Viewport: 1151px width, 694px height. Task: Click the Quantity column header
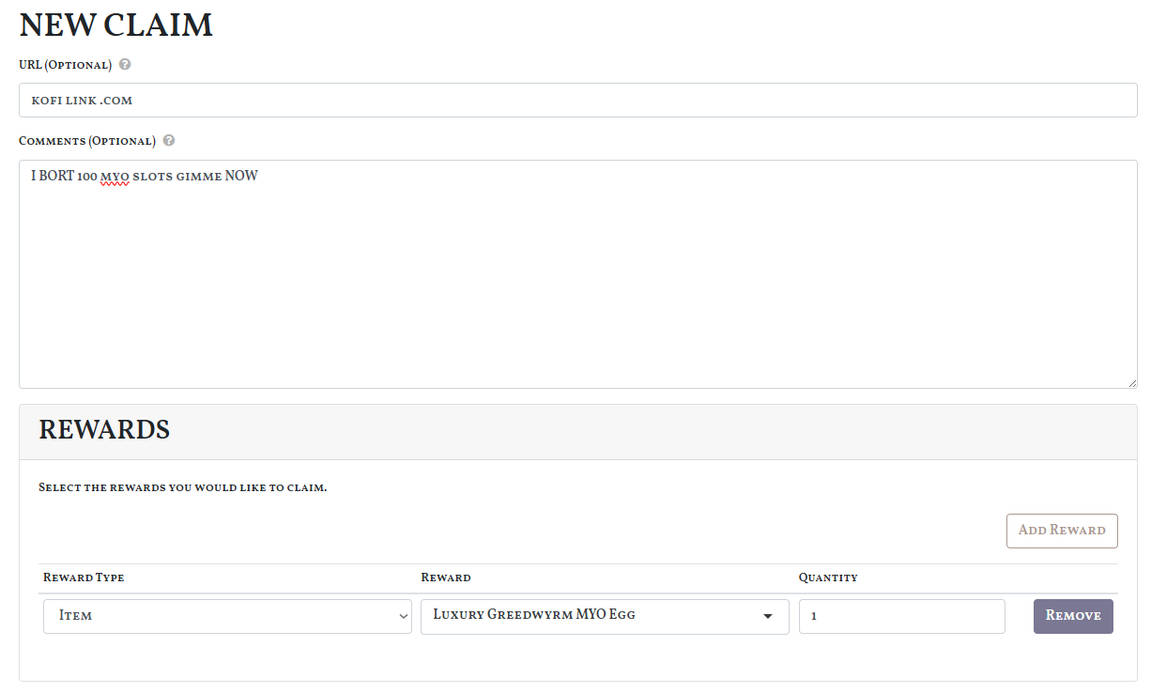pos(827,578)
